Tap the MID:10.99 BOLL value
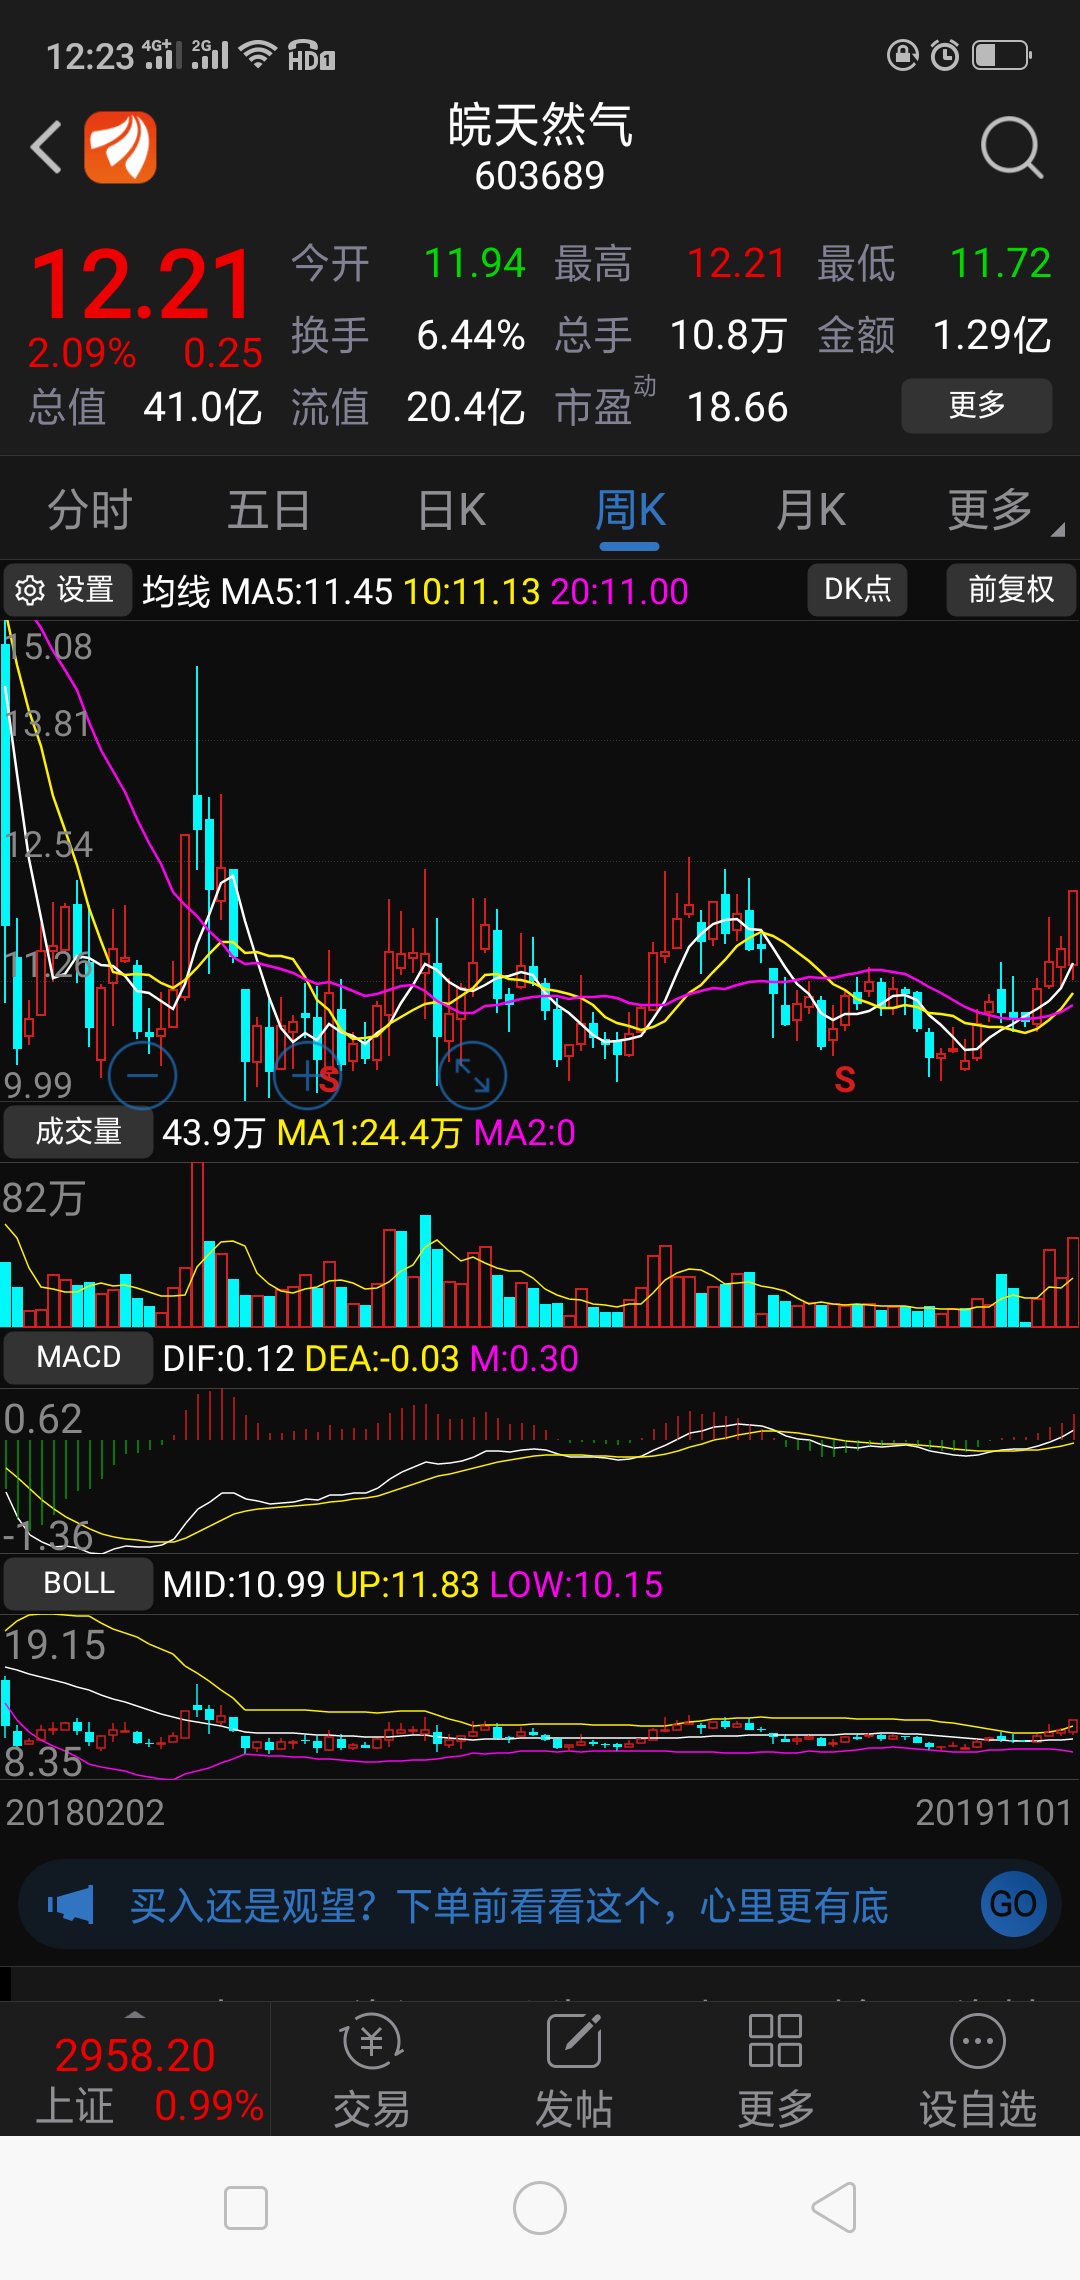Screen dimensions: 1080x2280 pos(244,1585)
